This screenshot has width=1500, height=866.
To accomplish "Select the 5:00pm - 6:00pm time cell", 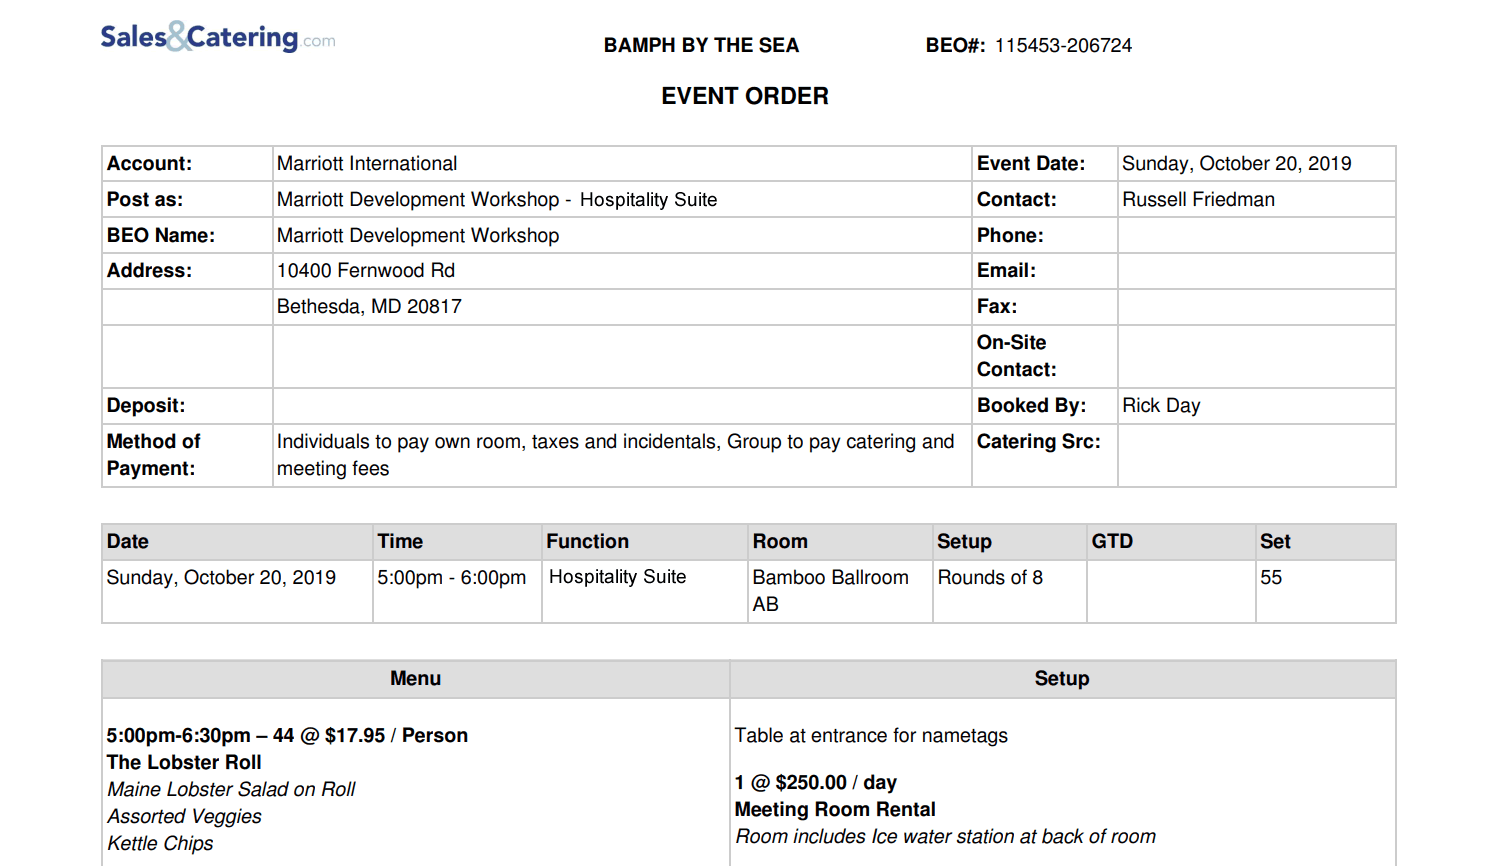I will click(x=452, y=578).
